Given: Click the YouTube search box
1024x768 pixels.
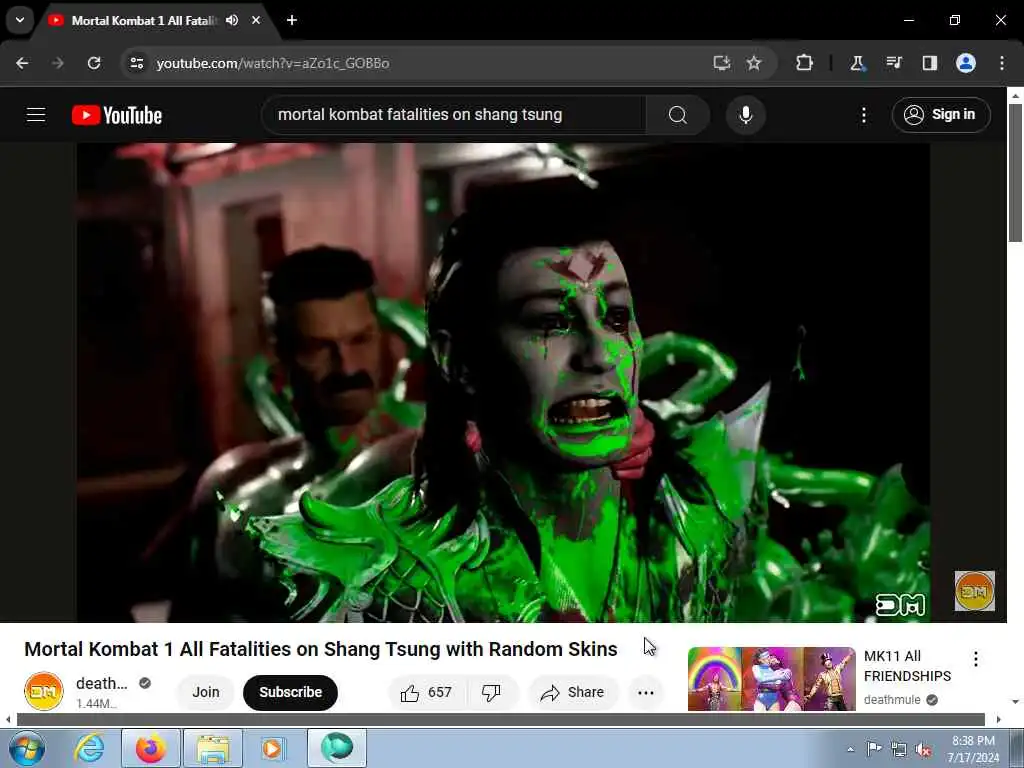Looking at the screenshot, I should (x=454, y=115).
